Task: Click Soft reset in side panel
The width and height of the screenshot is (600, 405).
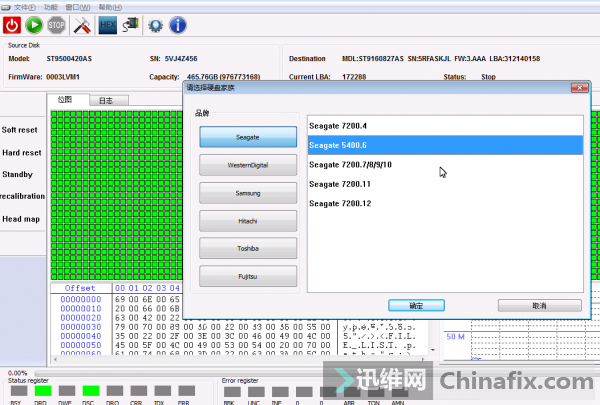Action: pos(20,130)
